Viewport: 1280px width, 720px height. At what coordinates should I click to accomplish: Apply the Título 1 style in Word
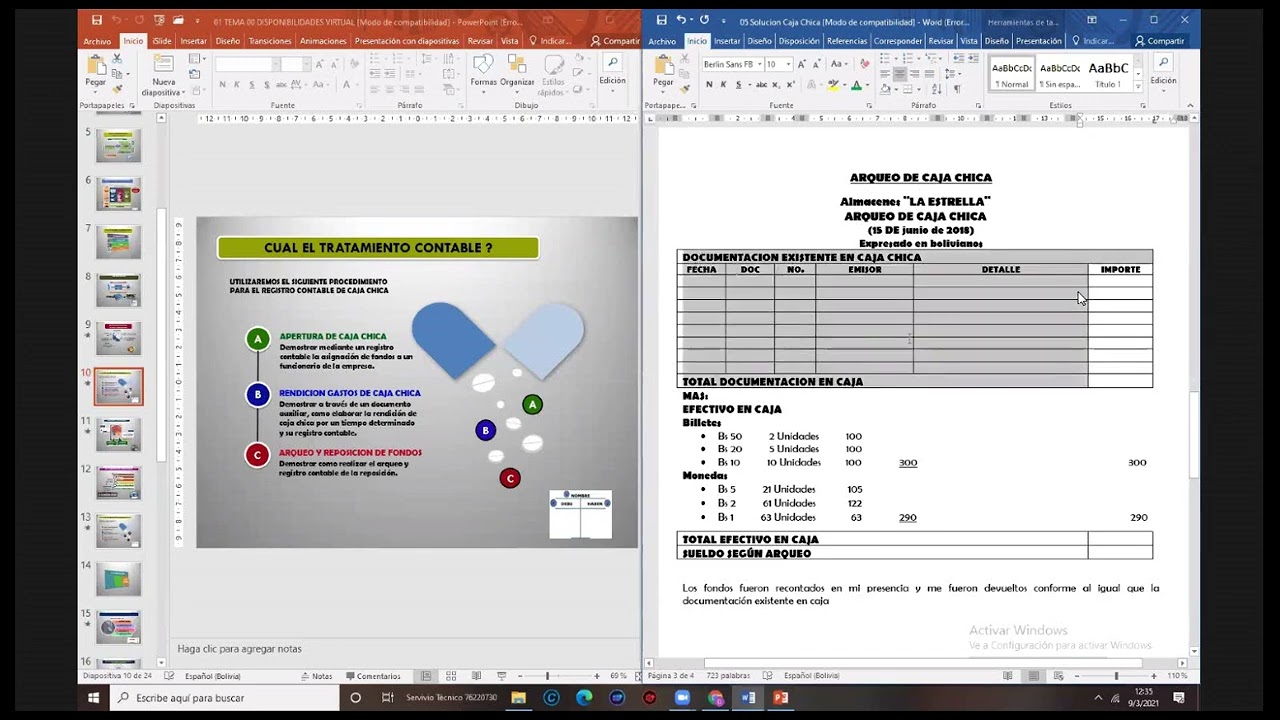tap(1108, 74)
